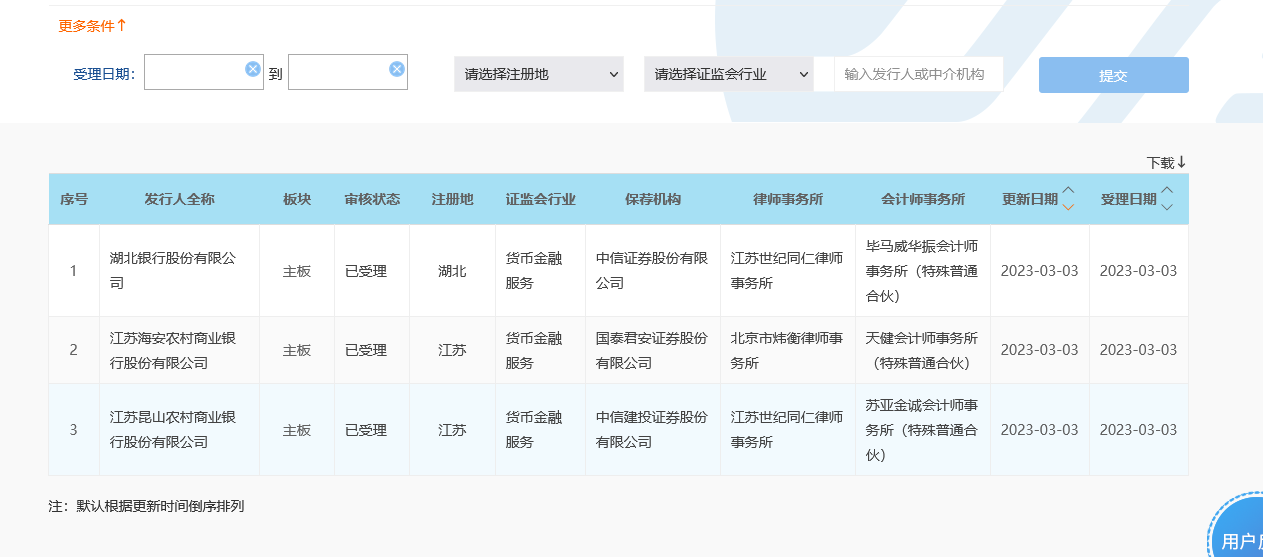Viewport: 1263px width, 557px height.
Task: Clear the start acceptance date field
Action: pos(253,68)
